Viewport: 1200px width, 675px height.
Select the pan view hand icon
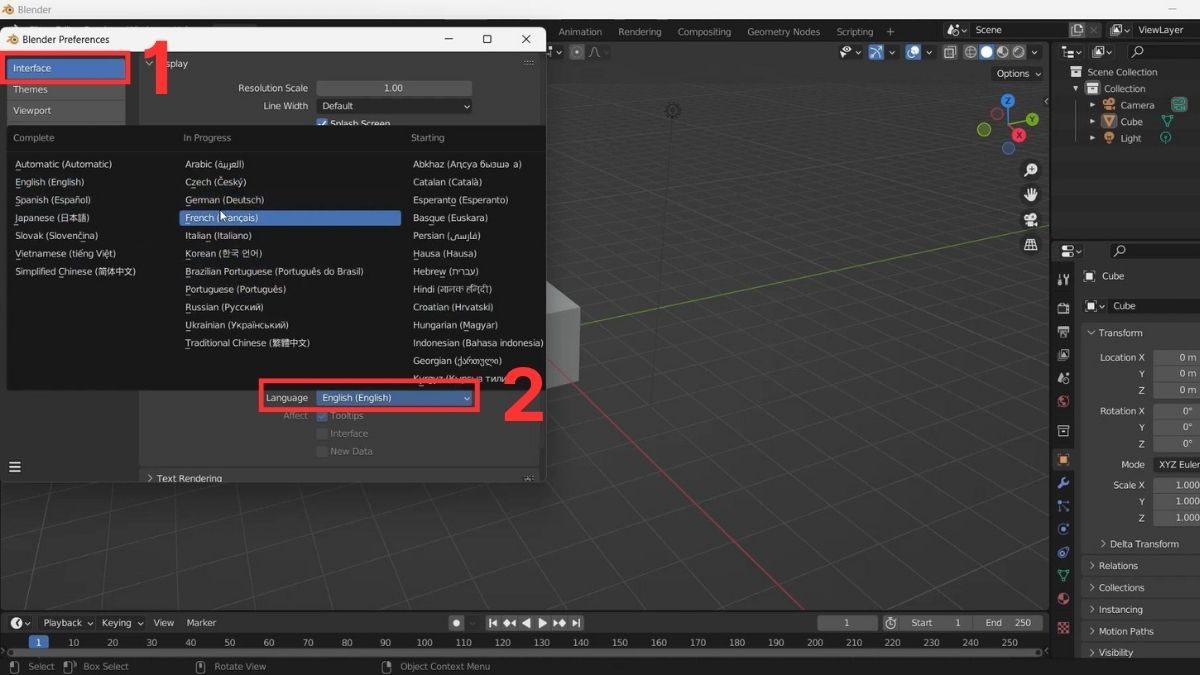1030,195
